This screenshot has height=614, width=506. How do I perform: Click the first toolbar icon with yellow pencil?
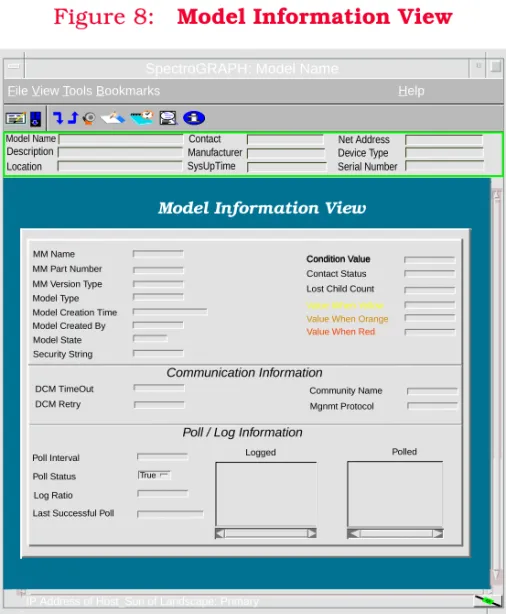point(16,118)
